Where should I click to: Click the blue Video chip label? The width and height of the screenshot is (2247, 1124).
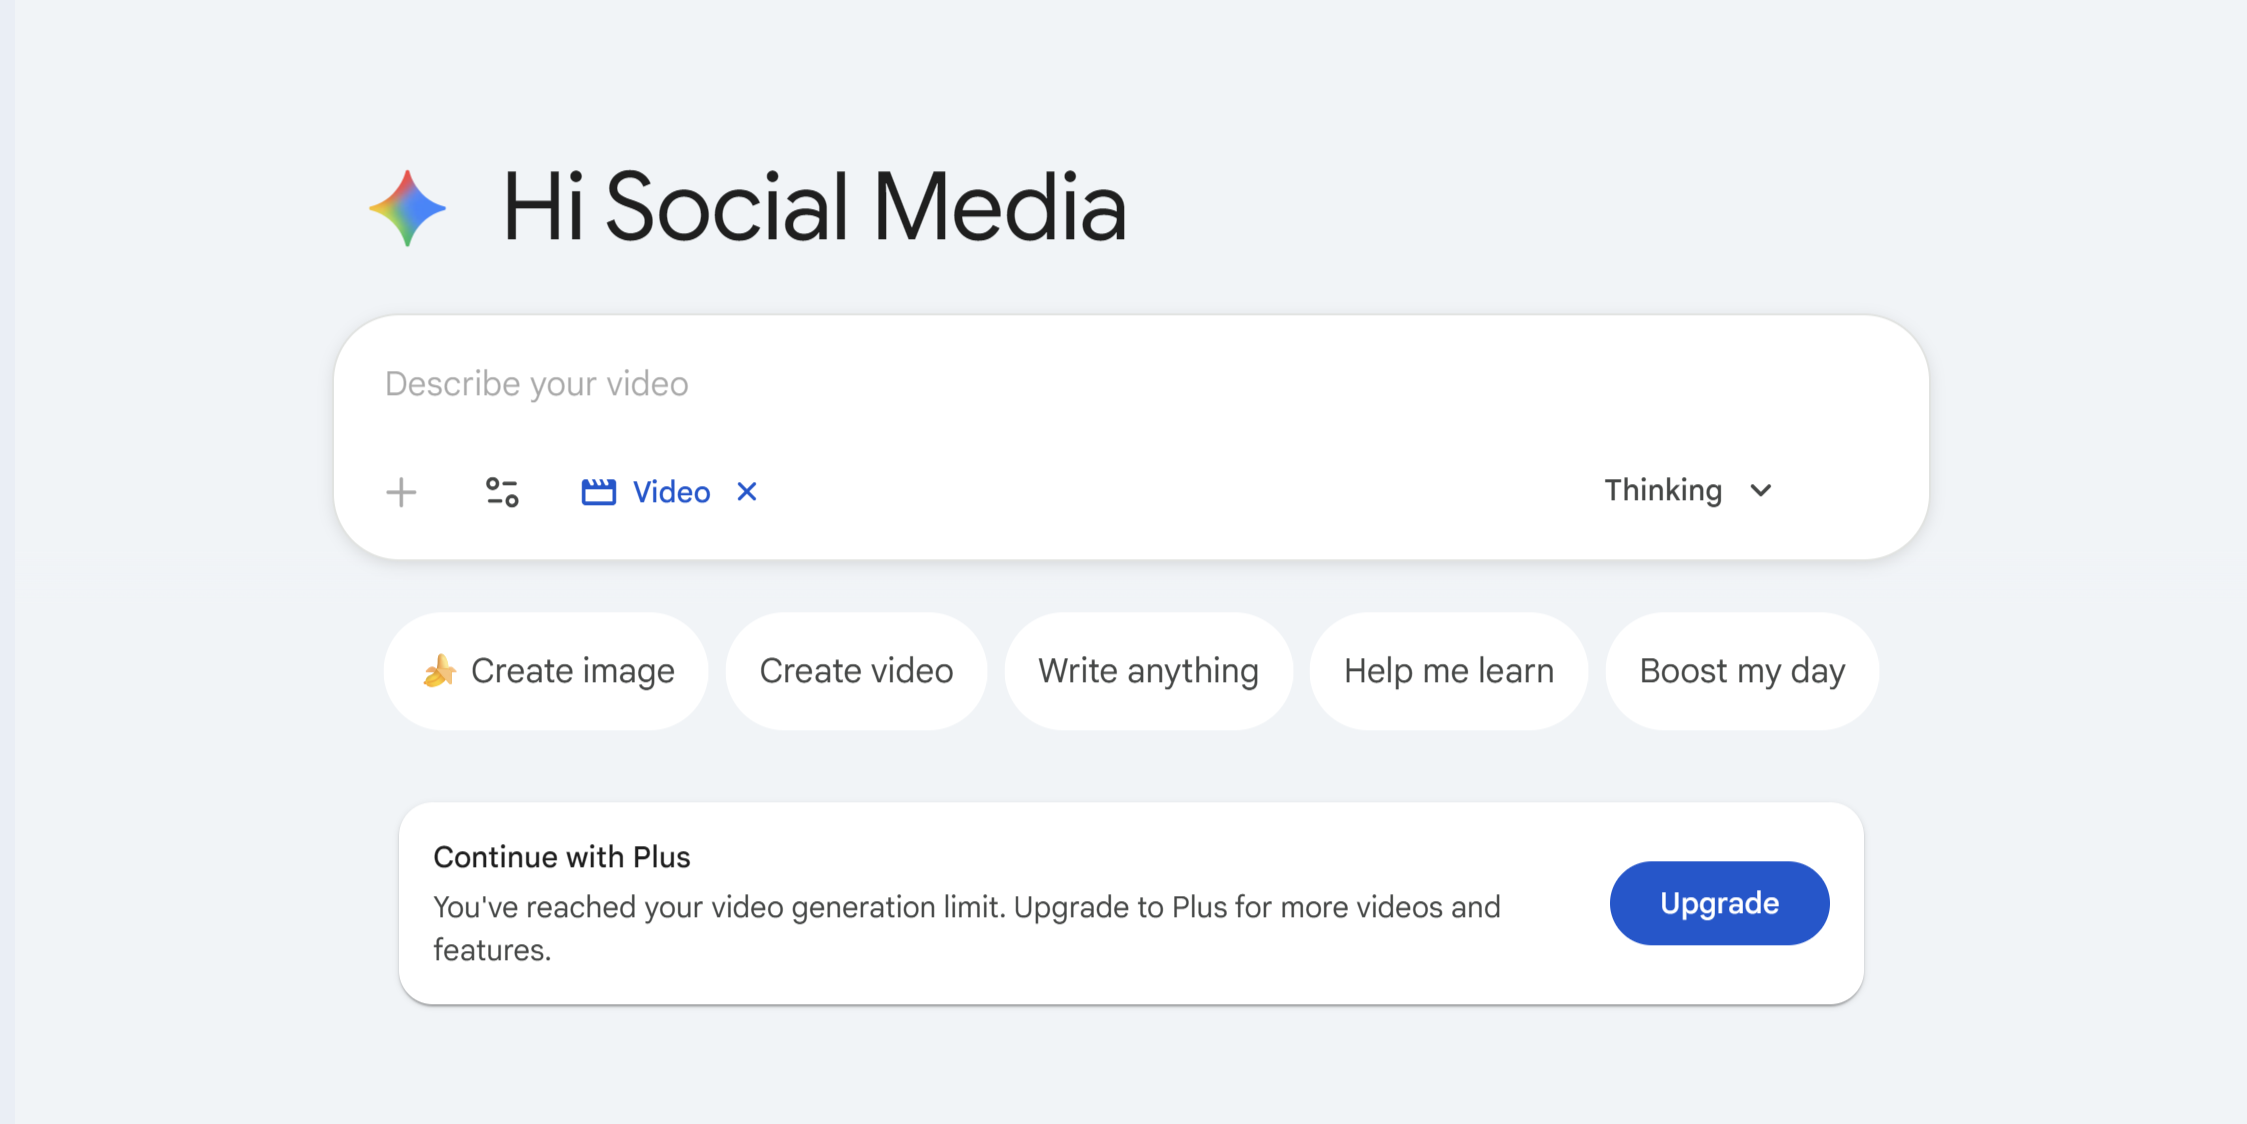(671, 492)
